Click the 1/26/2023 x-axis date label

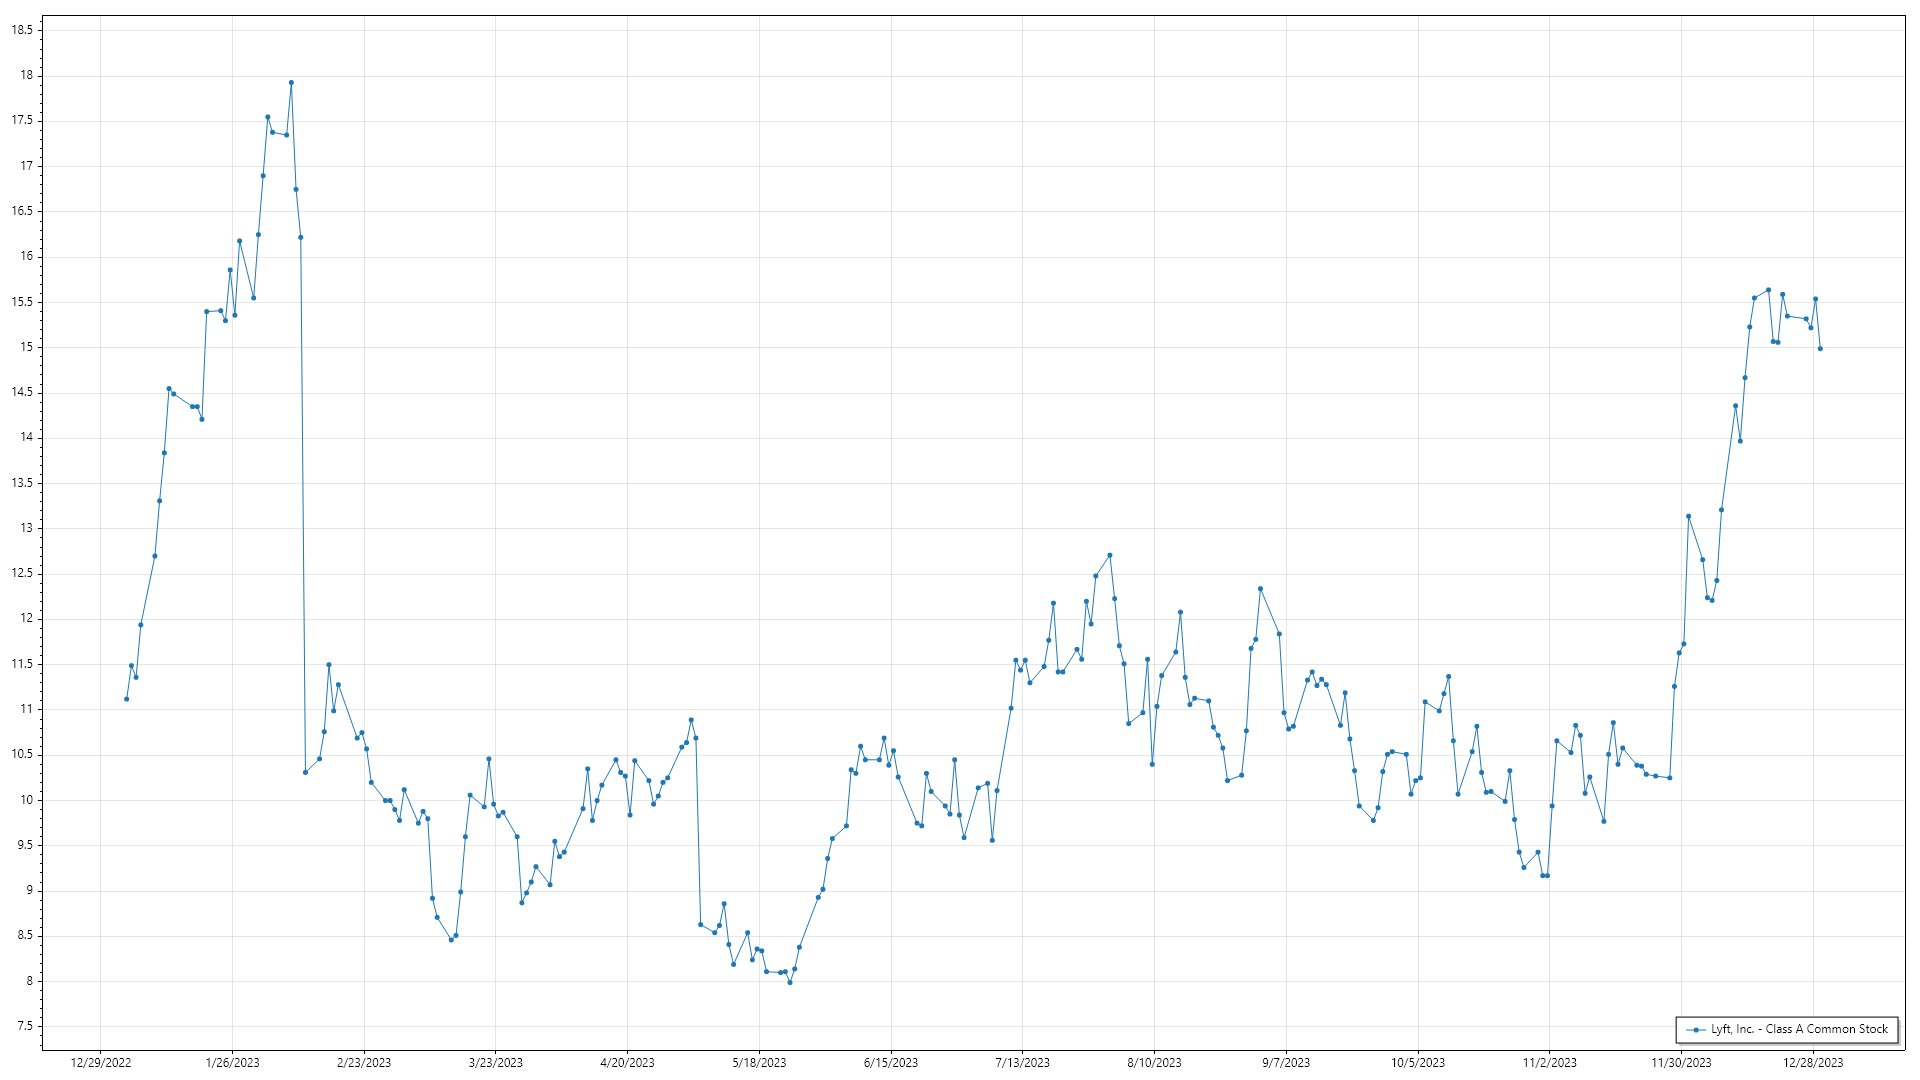pos(232,1062)
